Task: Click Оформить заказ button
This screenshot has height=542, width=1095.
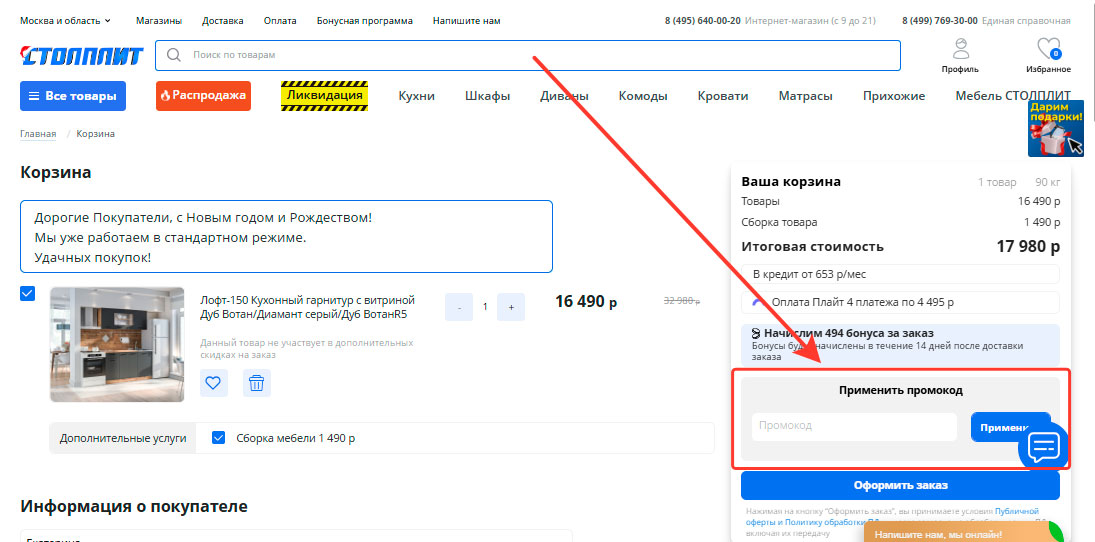Action: point(900,485)
